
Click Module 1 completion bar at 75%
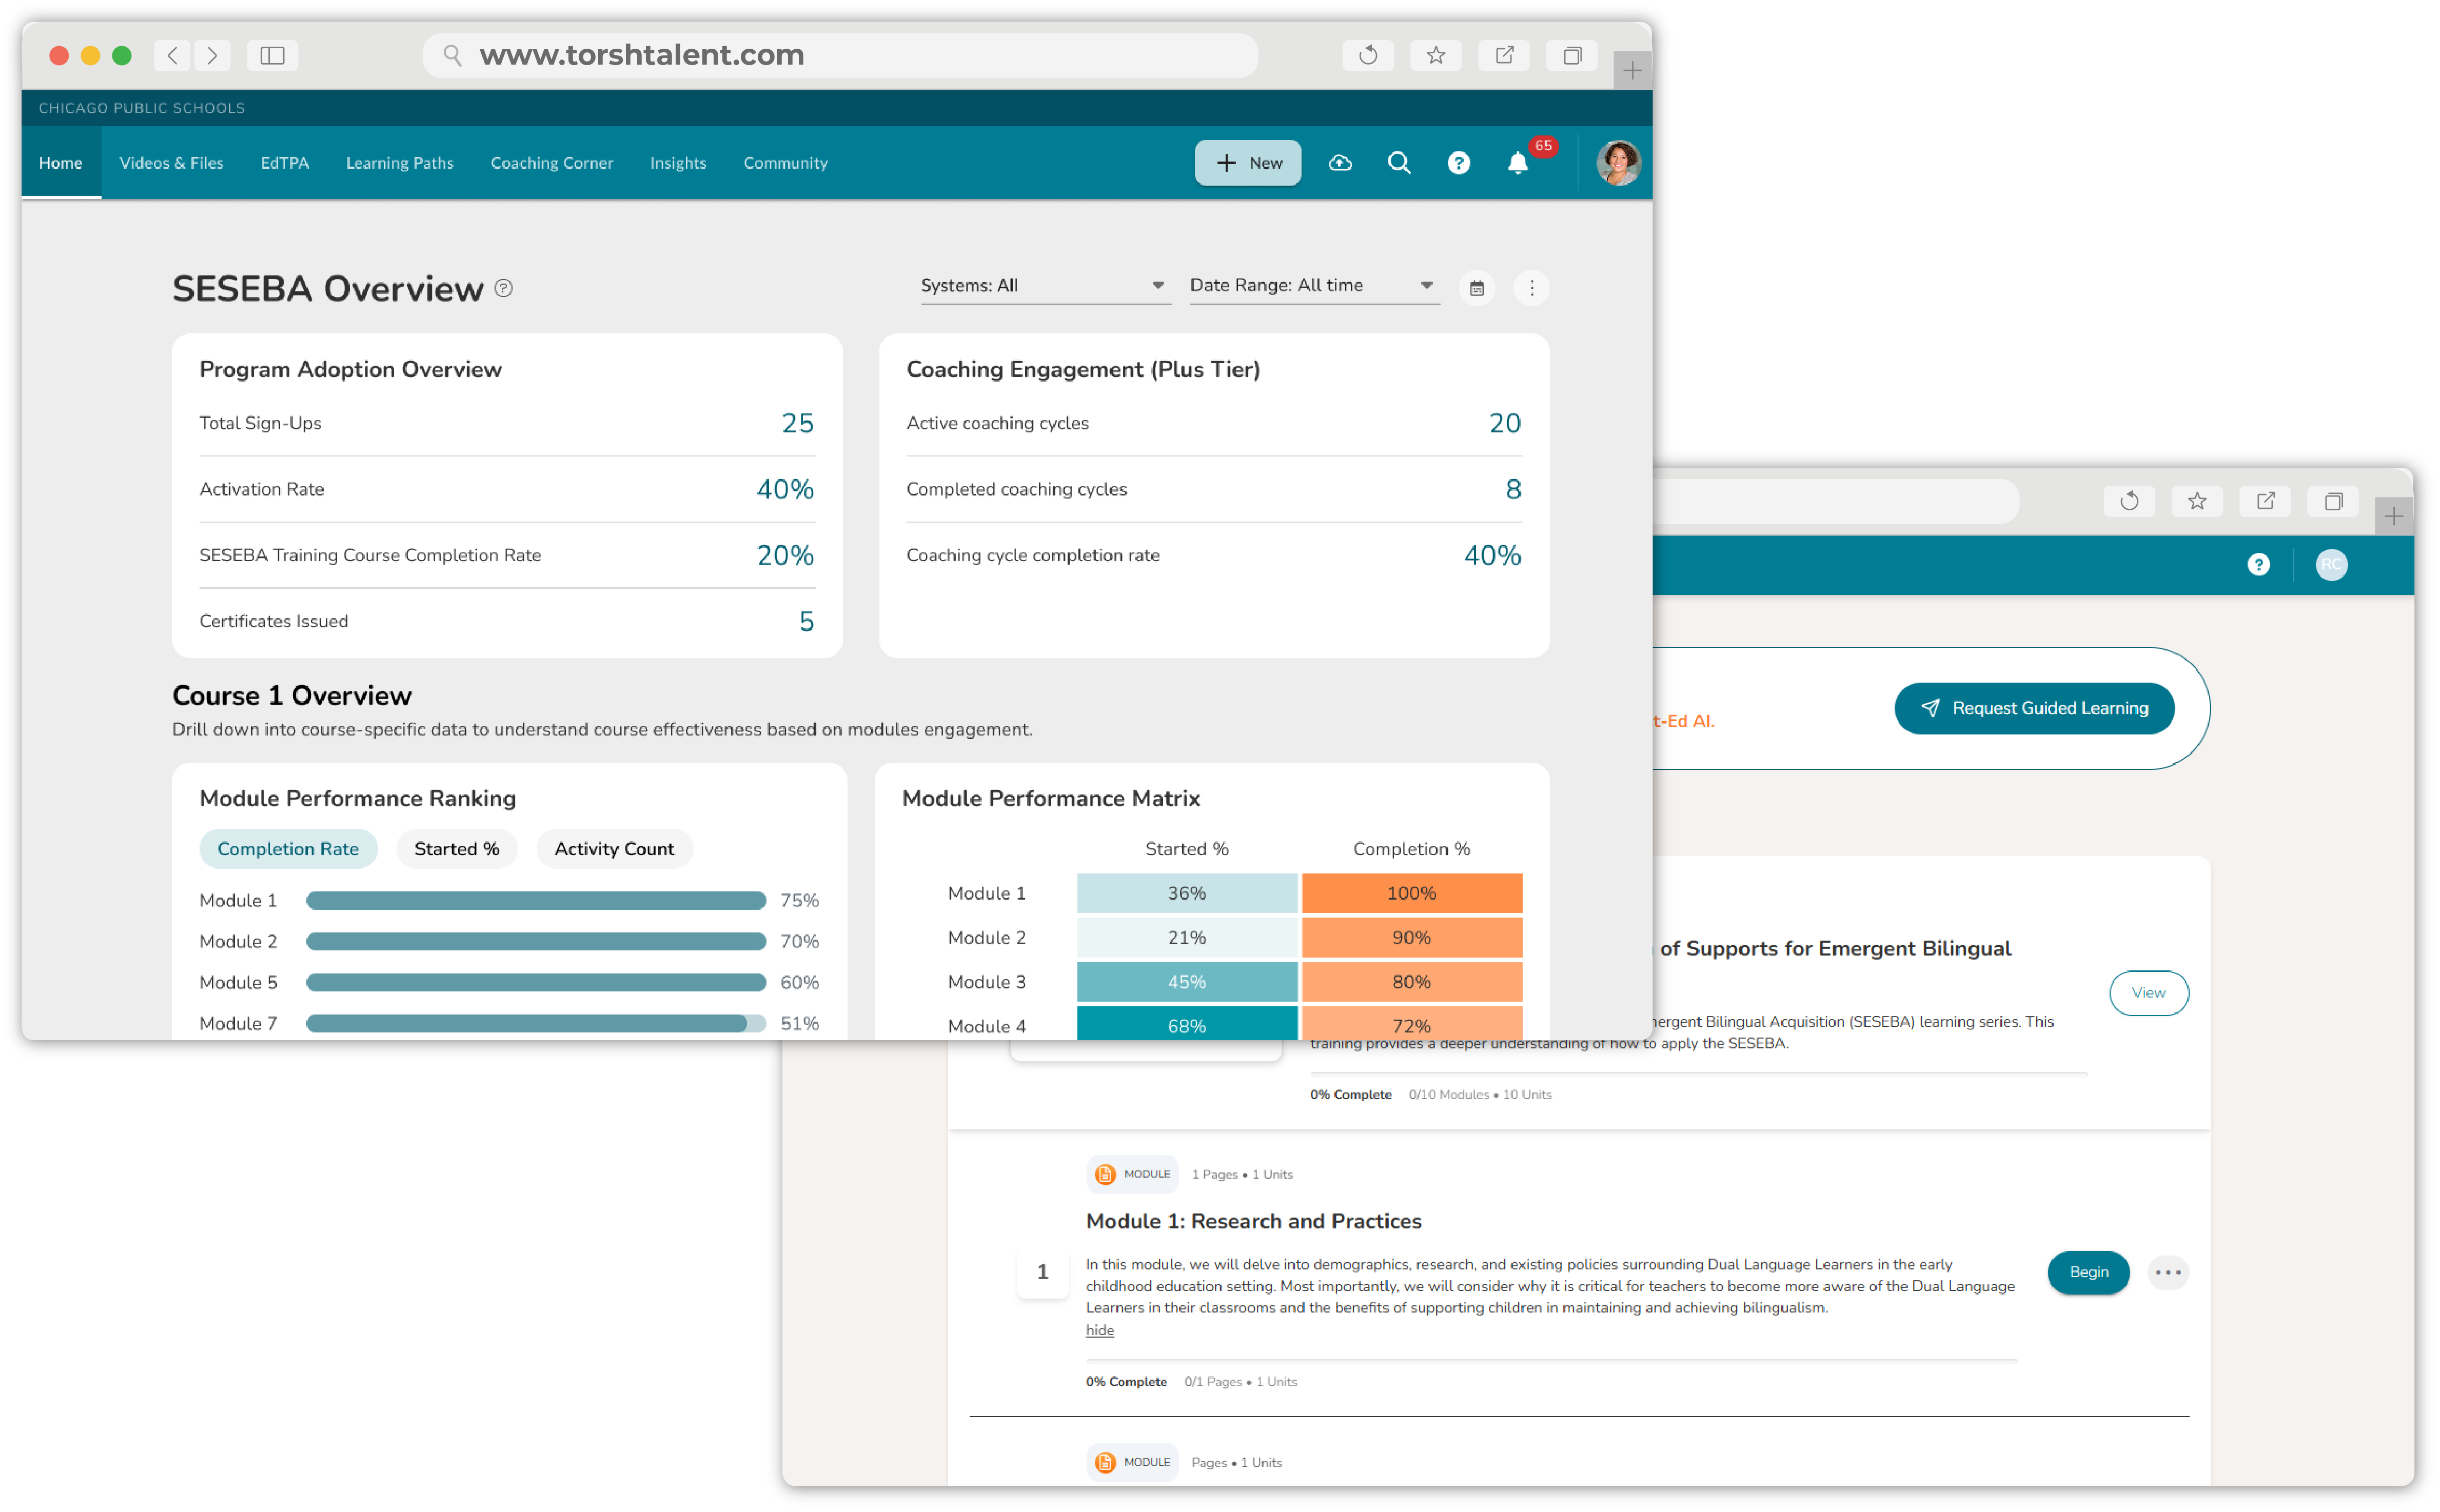click(536, 901)
